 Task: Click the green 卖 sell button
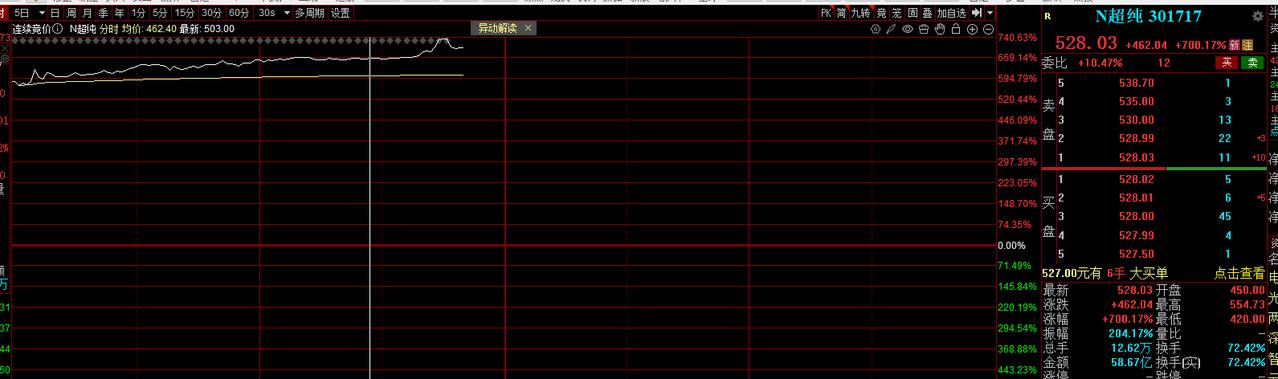pos(1253,62)
